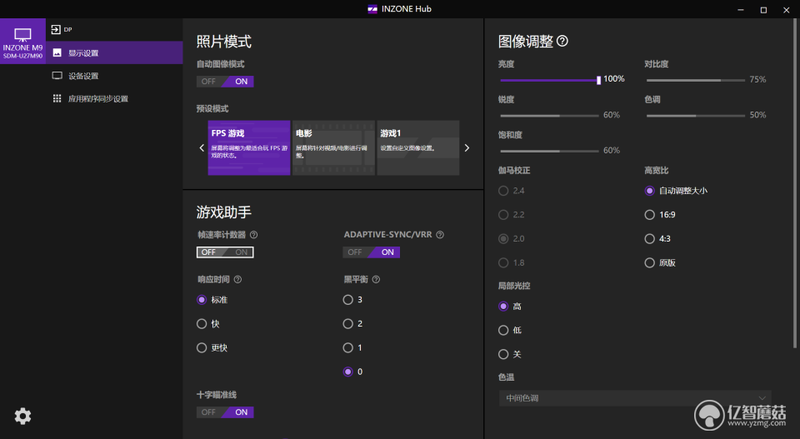This screenshot has width=800, height=439.
Task: Adjust the 锐度 sharpness slider
Action: tap(549, 116)
